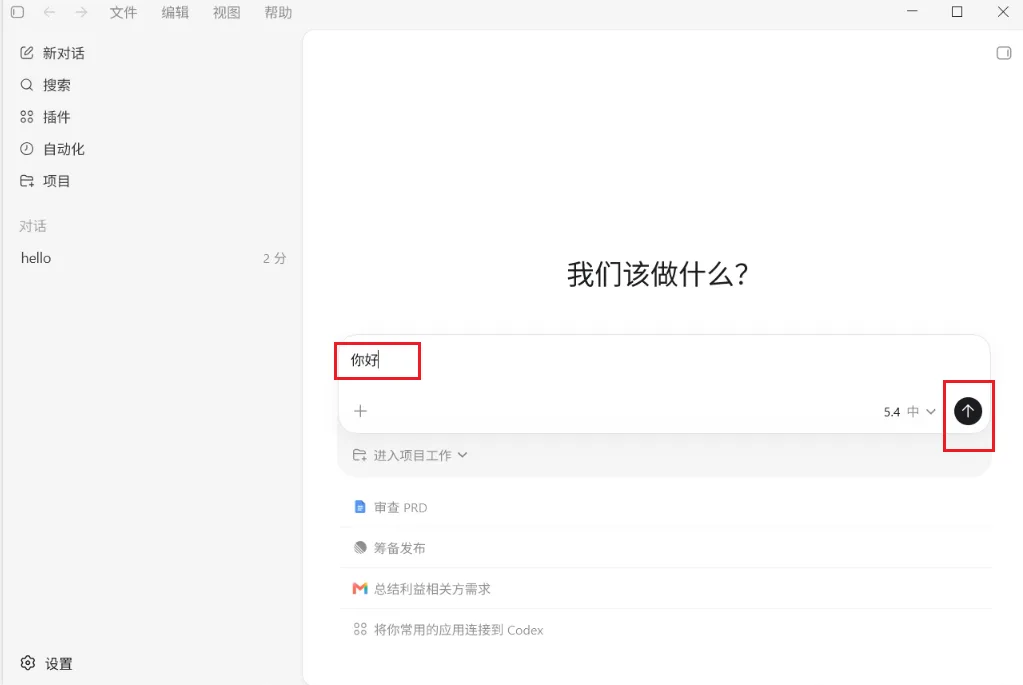The width and height of the screenshot is (1023, 685).
Task: Open the 编辑 menu
Action: pos(175,12)
